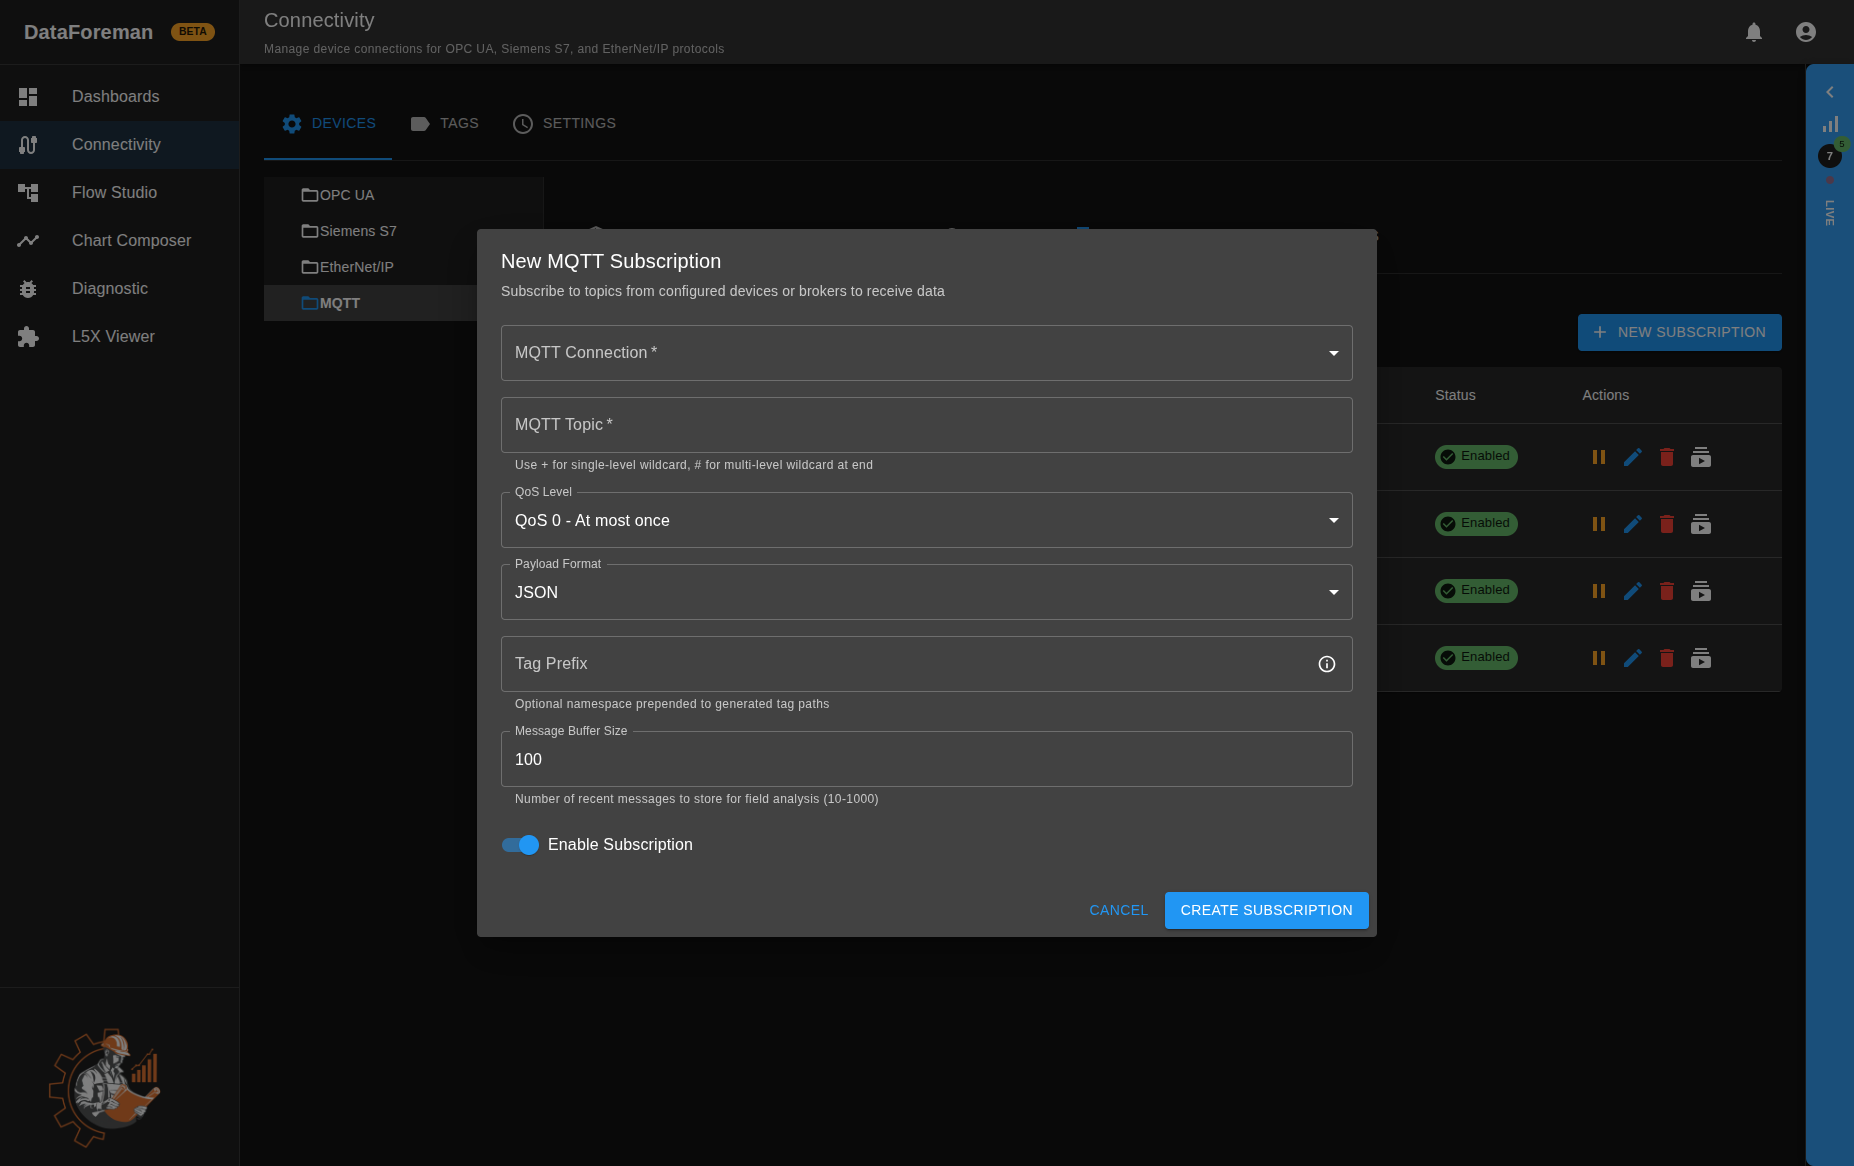The image size is (1854, 1166).
Task: Click the CREATE SUBSCRIPTION button
Action: click(x=1266, y=910)
